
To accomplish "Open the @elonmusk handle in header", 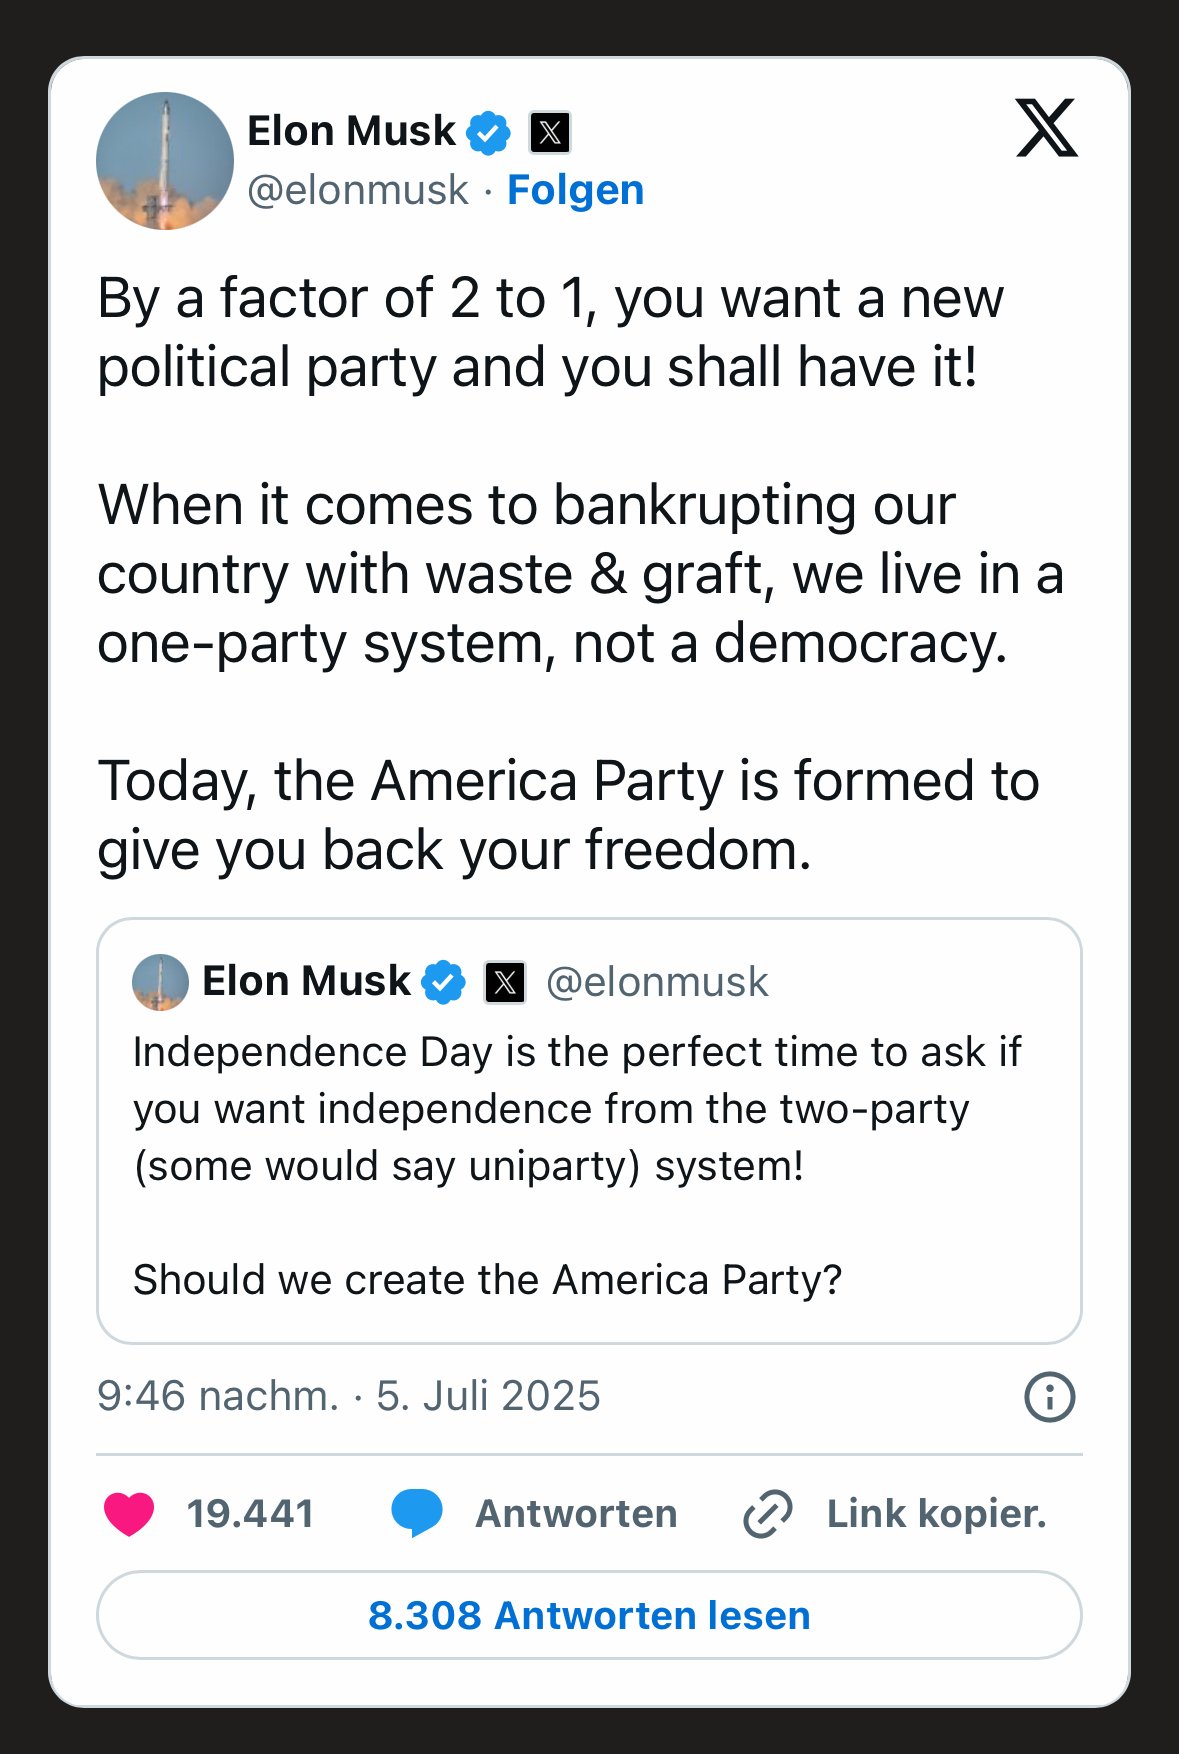I will 358,190.
